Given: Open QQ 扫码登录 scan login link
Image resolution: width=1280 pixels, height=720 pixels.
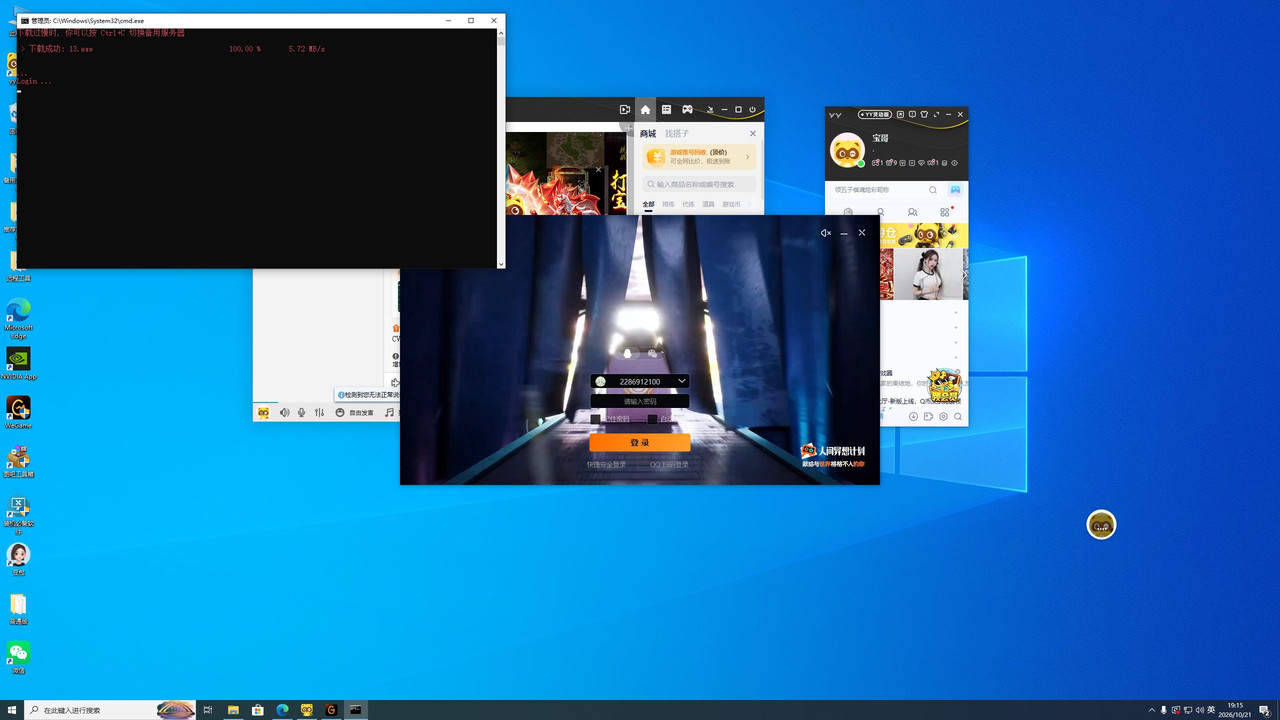Looking at the screenshot, I should (669, 464).
